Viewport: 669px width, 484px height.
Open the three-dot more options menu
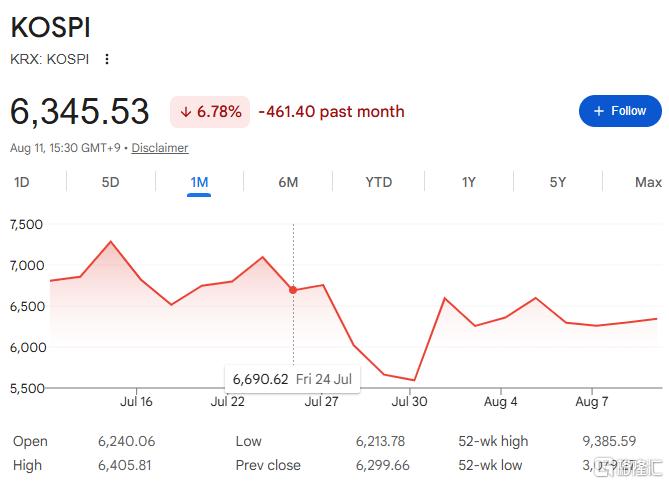tap(107, 59)
